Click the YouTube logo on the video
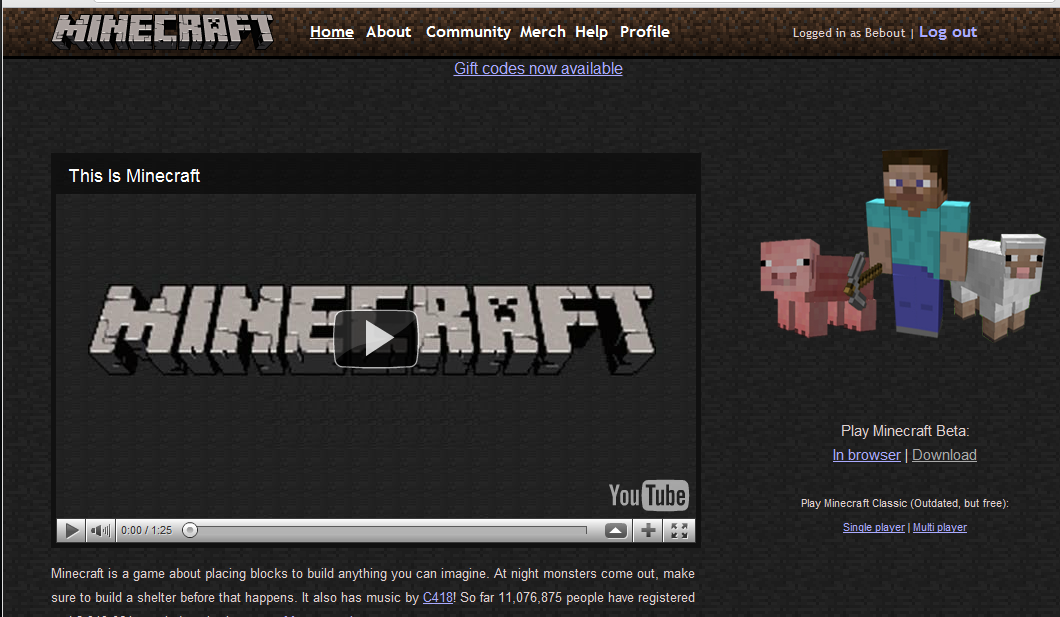Image resolution: width=1060 pixels, height=617 pixels. 648,495
